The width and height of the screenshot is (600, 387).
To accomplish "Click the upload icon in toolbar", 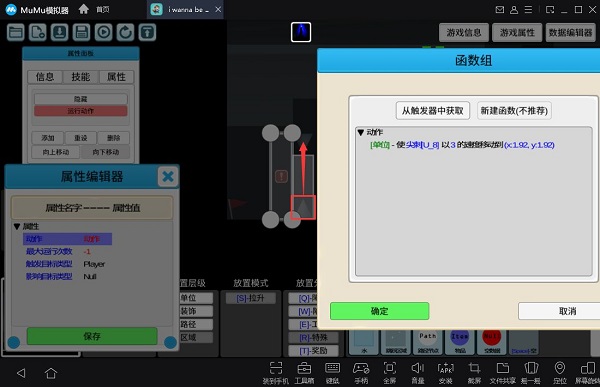I will (x=147, y=33).
